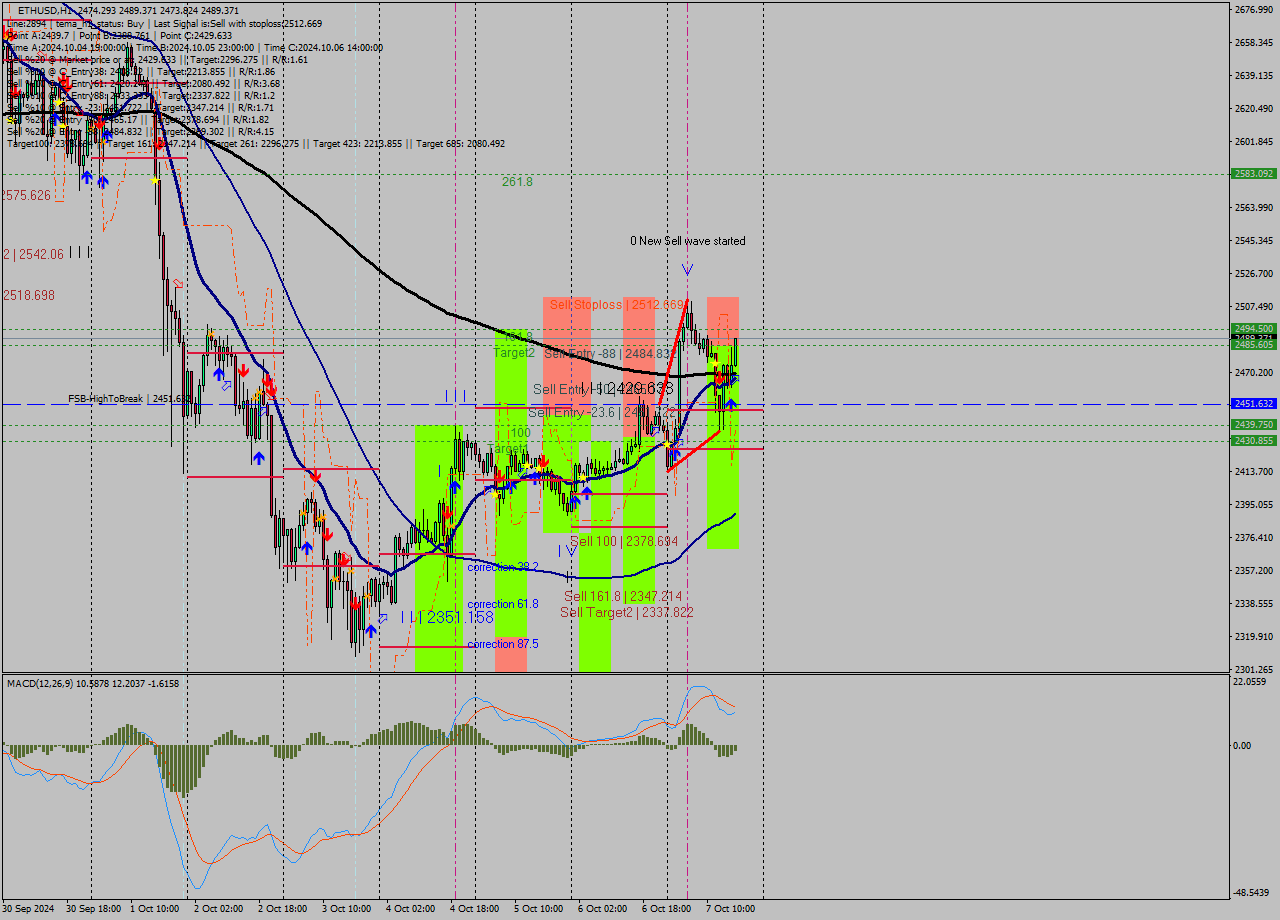Click the '2518.698' left-edge level label
The width and height of the screenshot is (1280, 920).
click(x=28, y=296)
